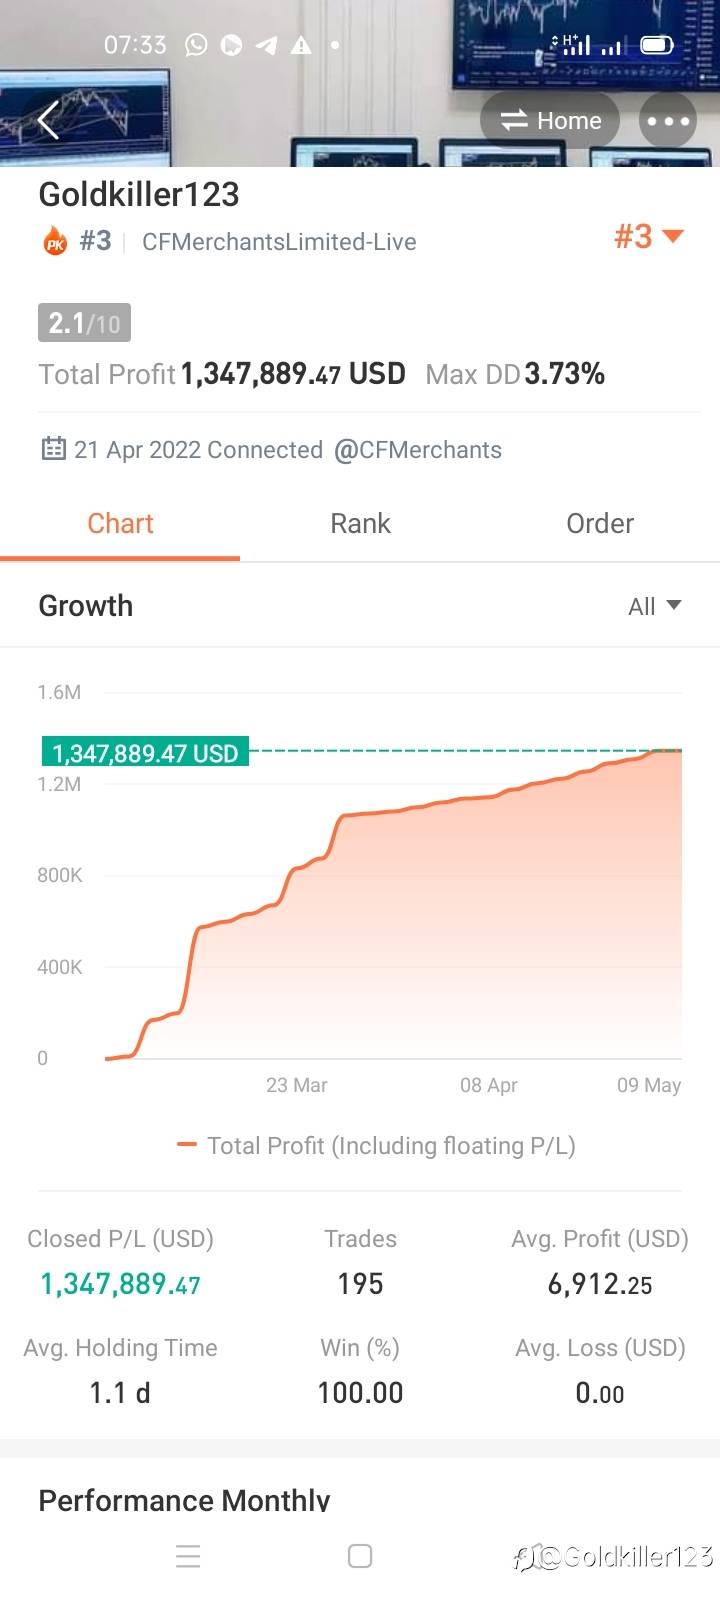Open the three-dots more options menu
Image resolution: width=720 pixels, height=1600 pixels.
(667, 121)
